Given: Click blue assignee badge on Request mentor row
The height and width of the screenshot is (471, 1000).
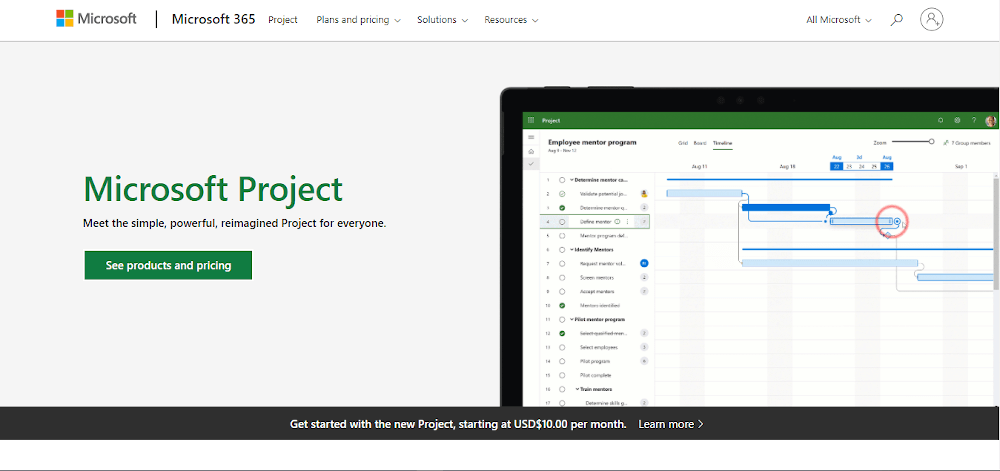Looking at the screenshot, I should pos(644,263).
